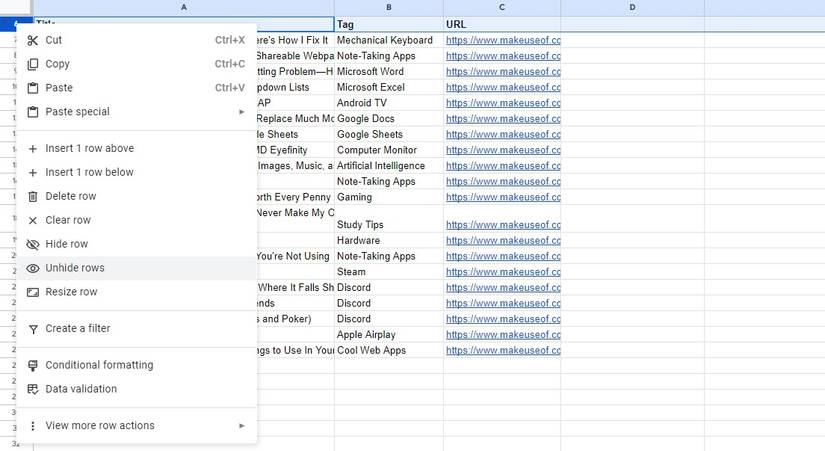Click the Copy icon in context menu
The height and width of the screenshot is (451, 825).
(33, 64)
